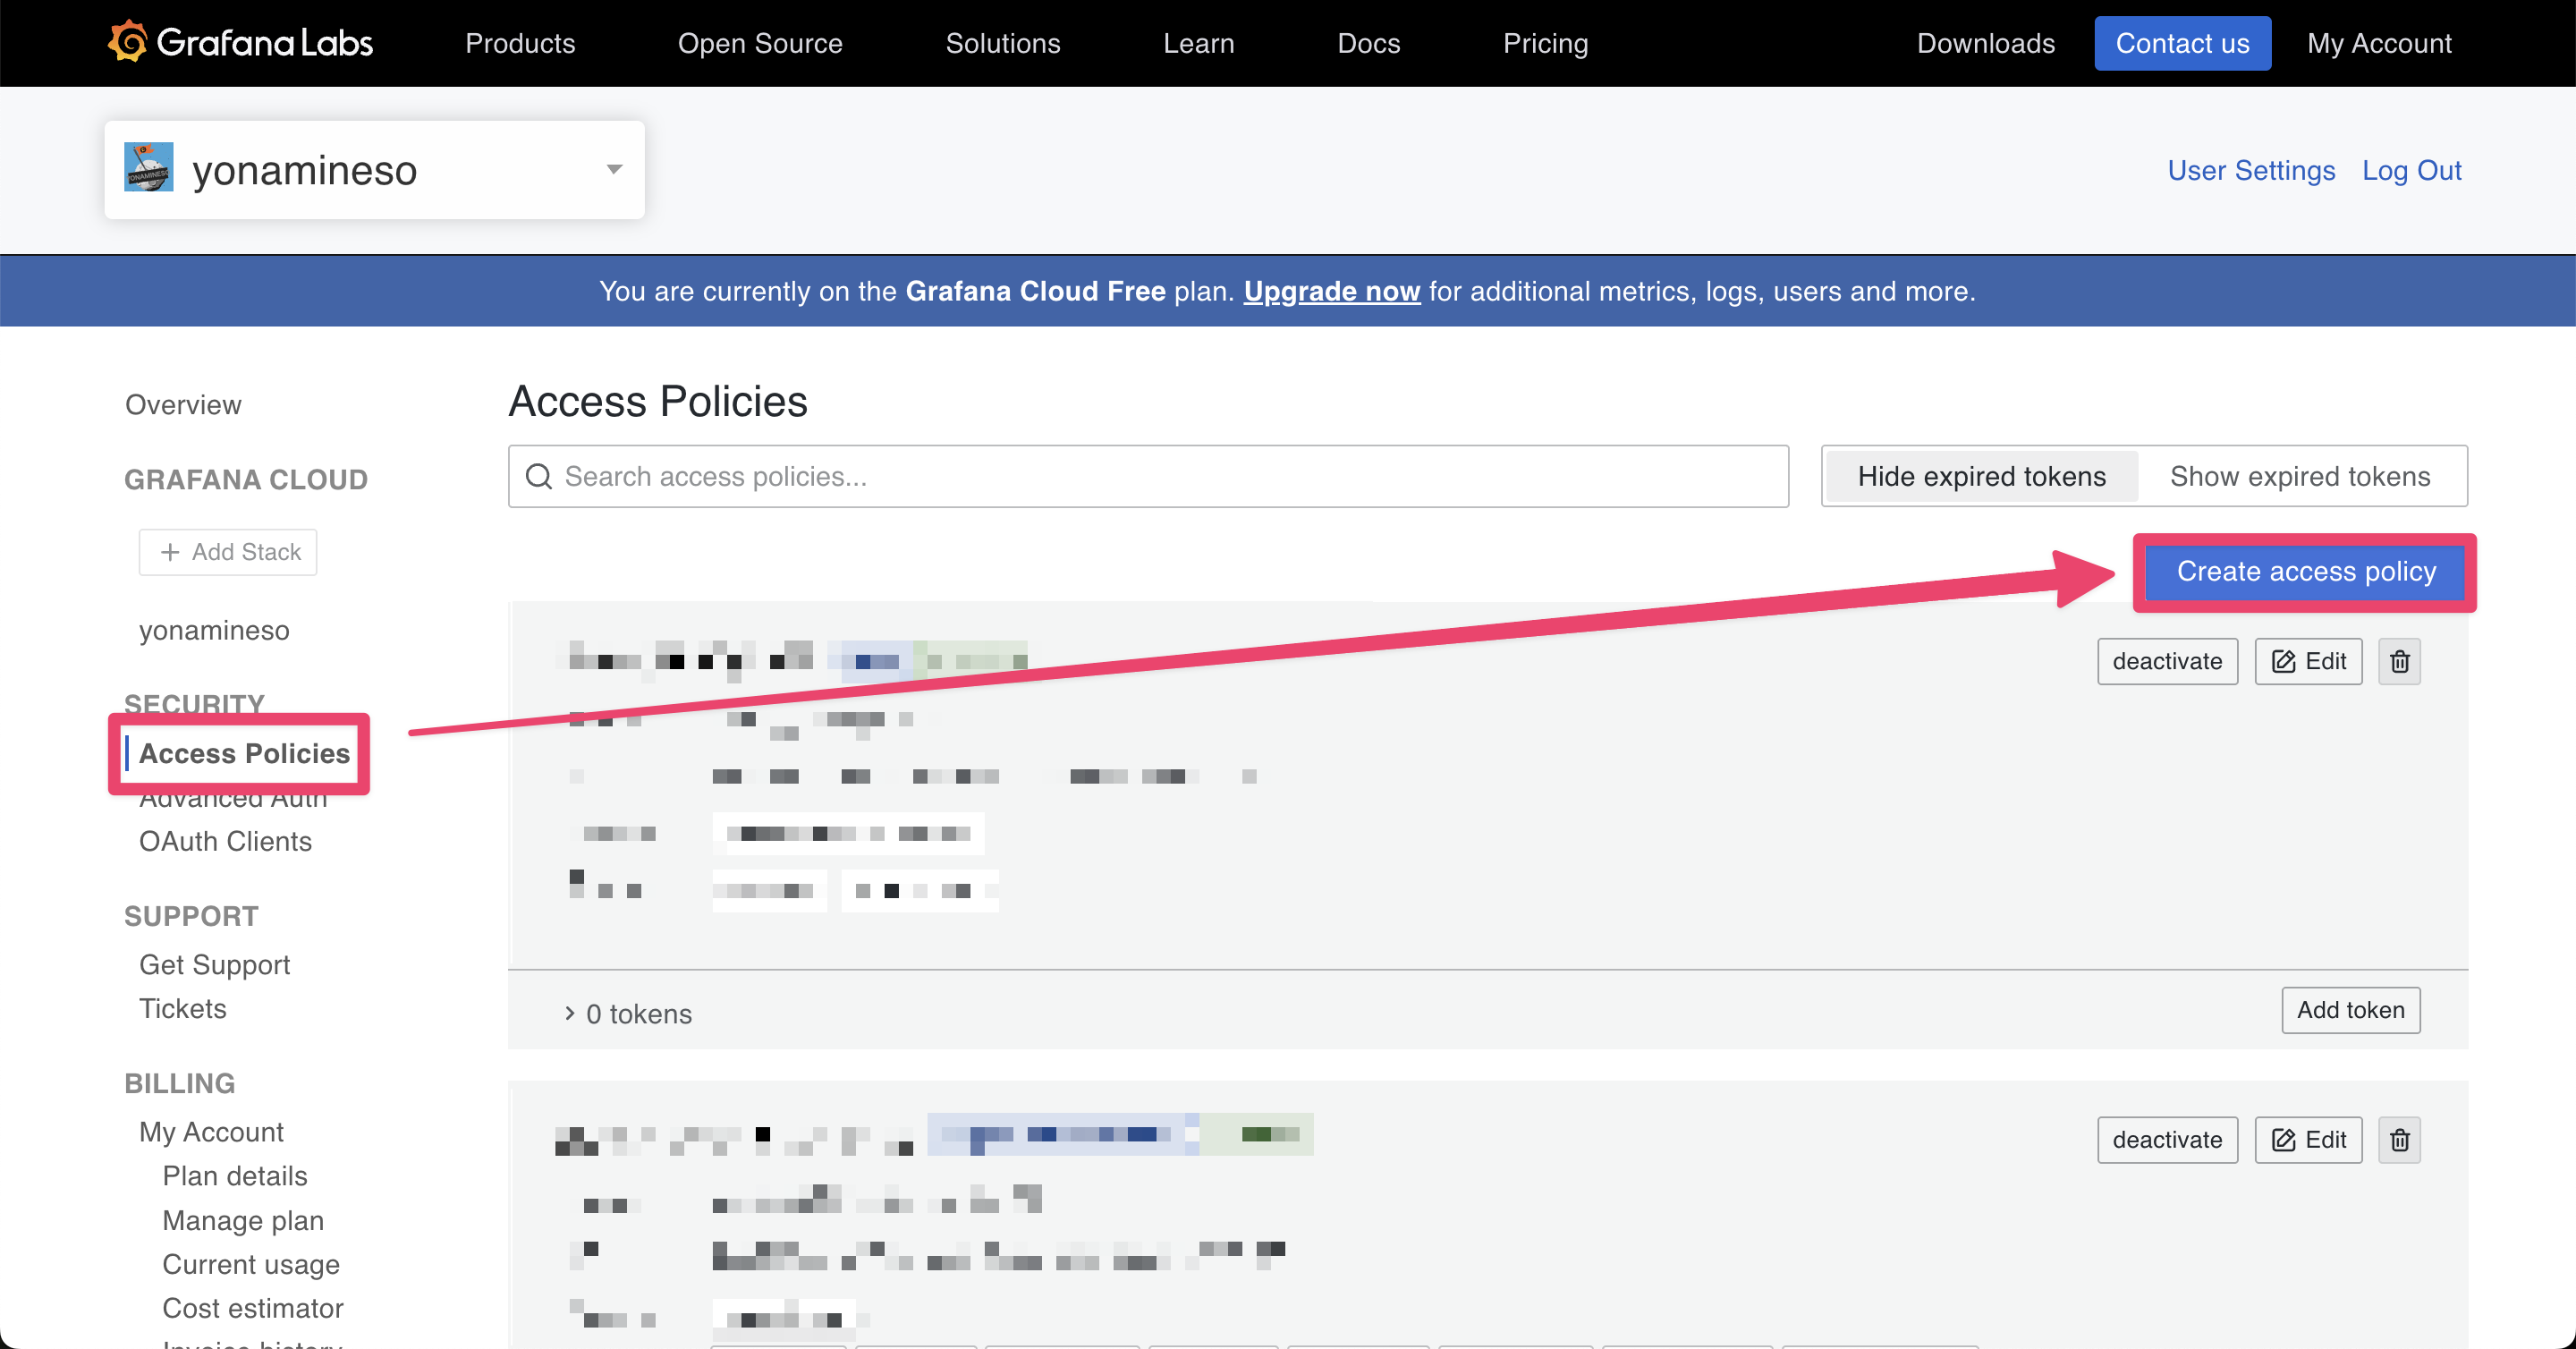This screenshot has width=2576, height=1349.
Task: Open the yonamineso organization dropdown arrow
Action: (x=614, y=169)
